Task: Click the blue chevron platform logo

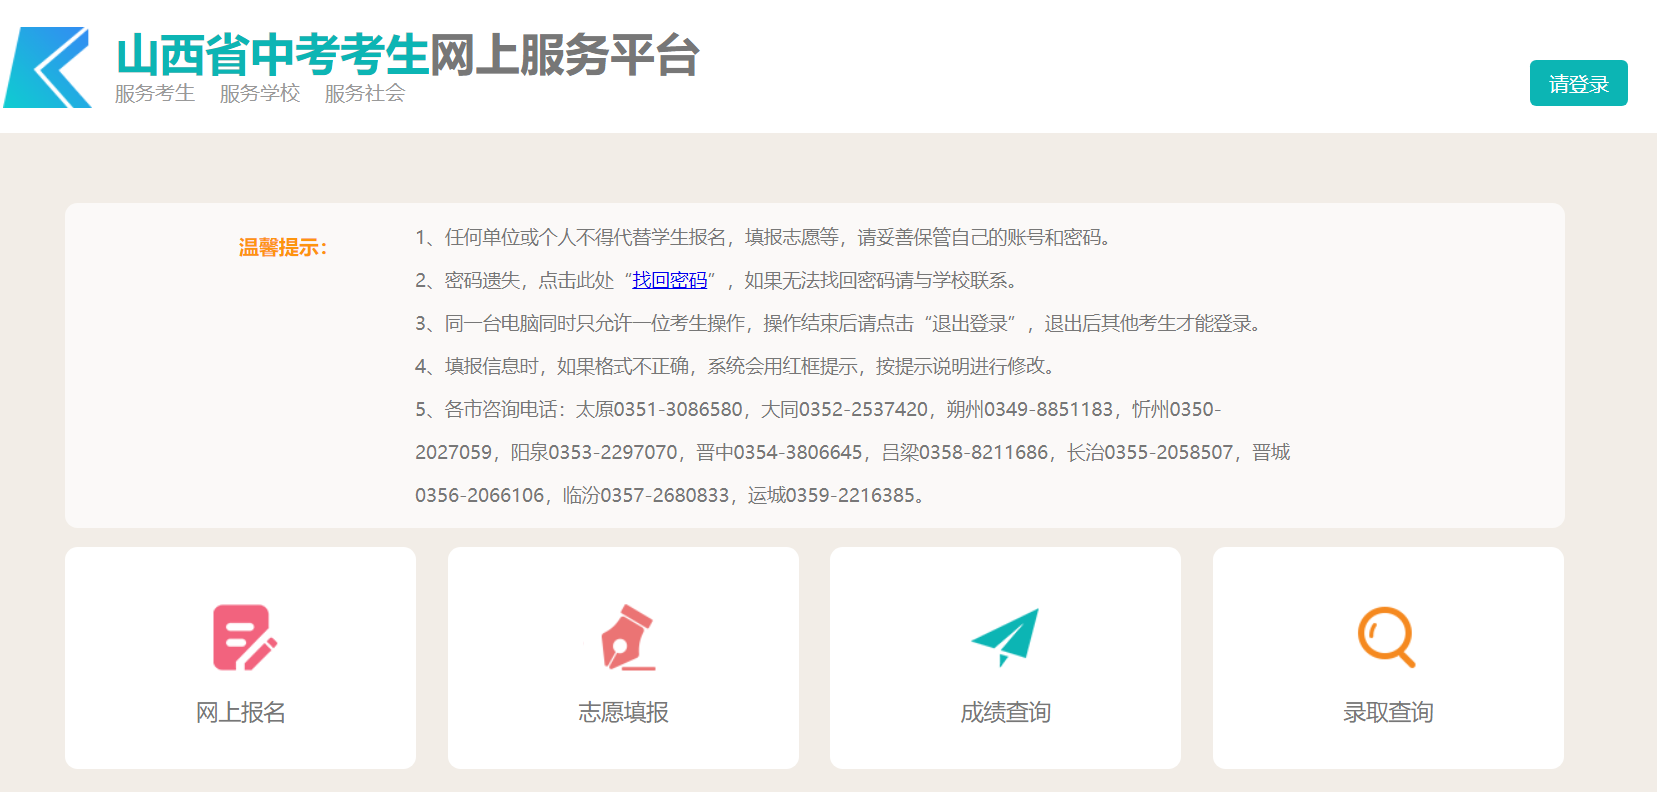Action: click(48, 67)
